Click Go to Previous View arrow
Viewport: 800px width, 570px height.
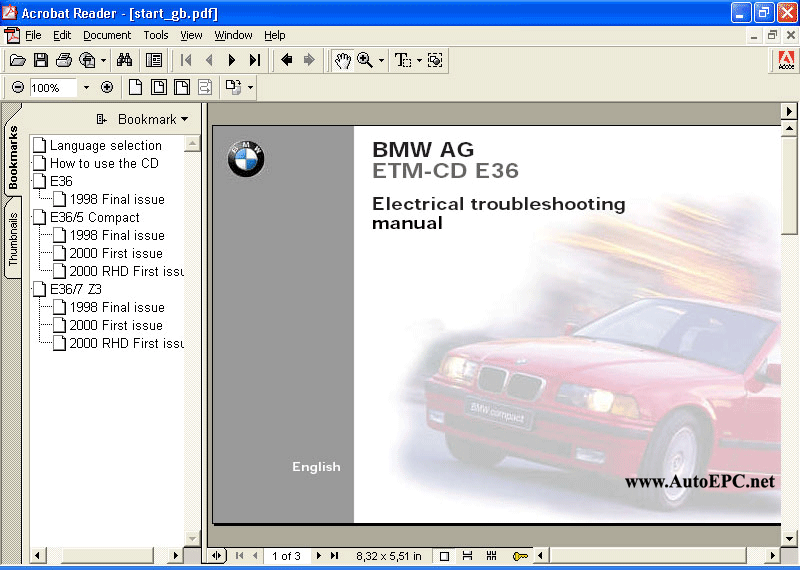pyautogui.click(x=287, y=60)
